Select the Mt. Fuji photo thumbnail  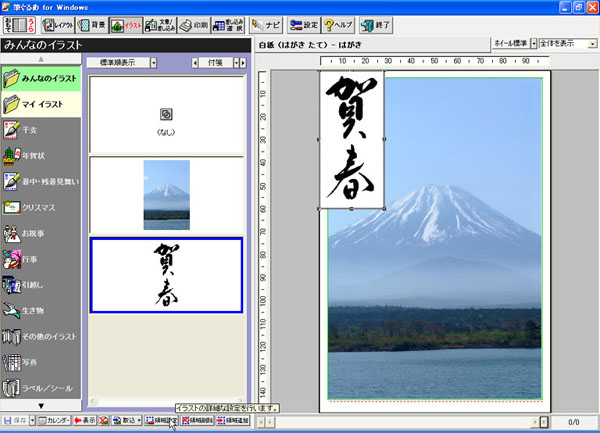point(166,195)
